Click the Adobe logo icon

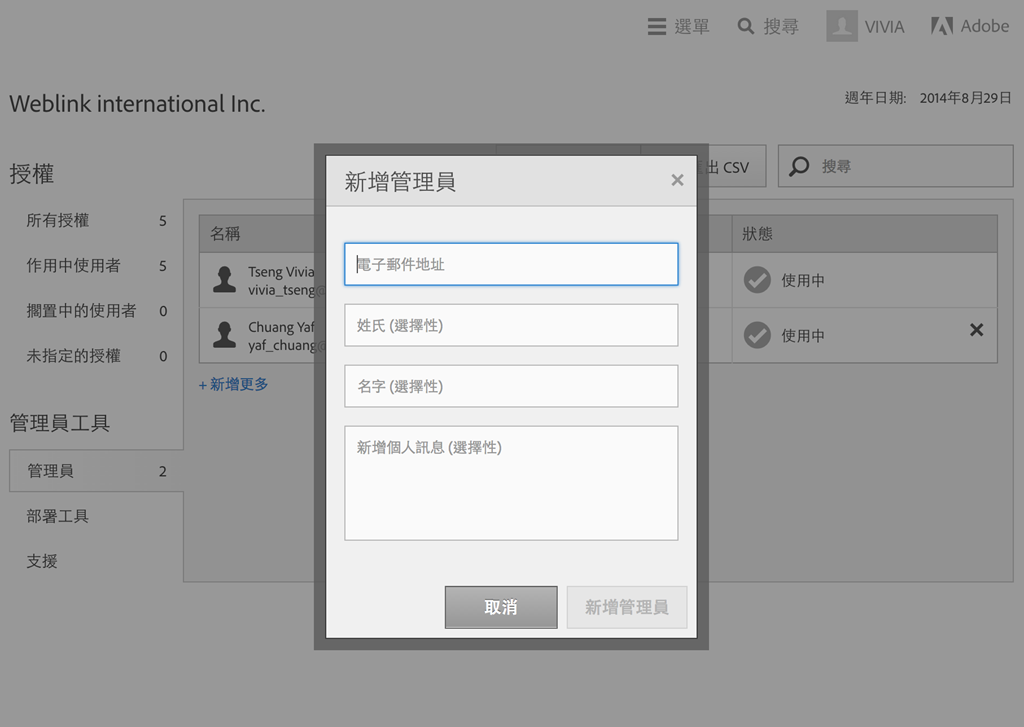pos(941,27)
